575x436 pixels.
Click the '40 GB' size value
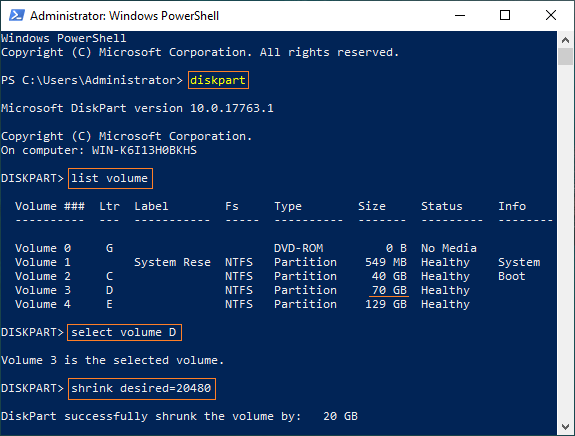[x=389, y=276]
